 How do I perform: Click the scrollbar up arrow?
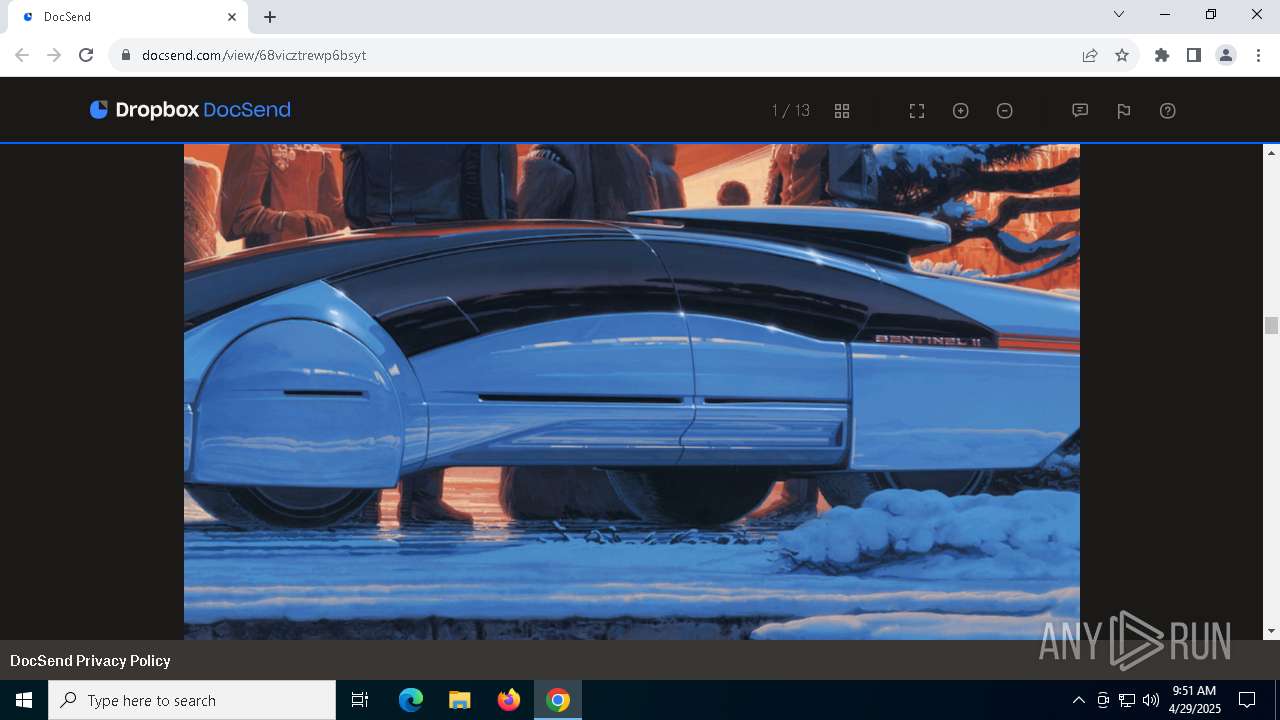(x=1271, y=153)
